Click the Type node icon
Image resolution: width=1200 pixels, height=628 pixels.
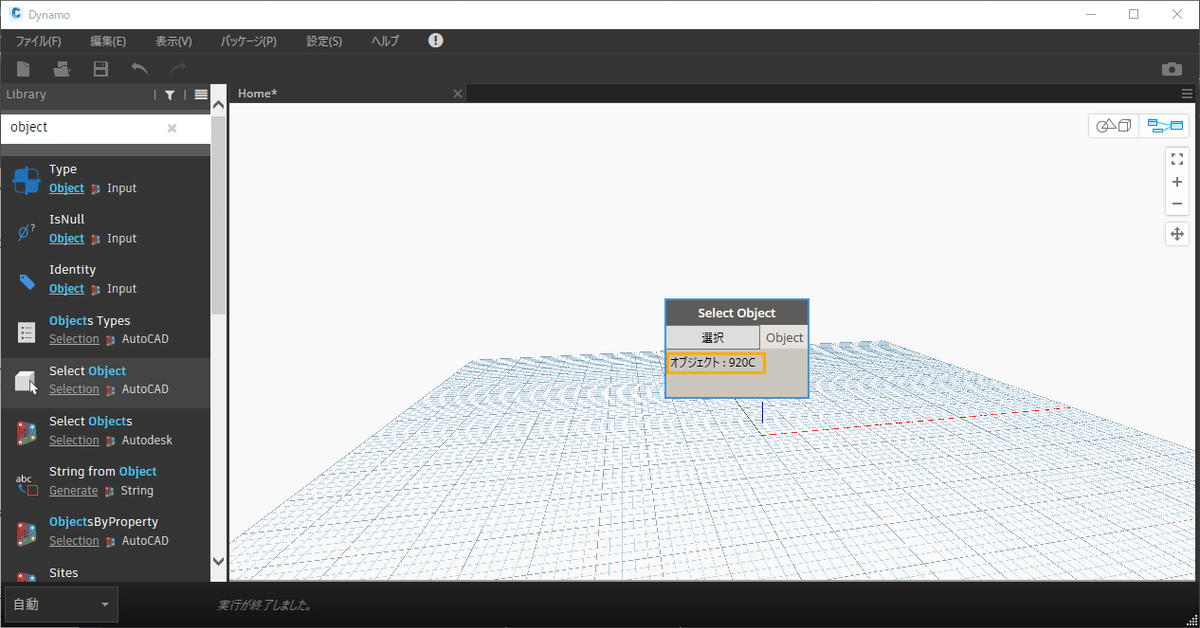point(26,179)
